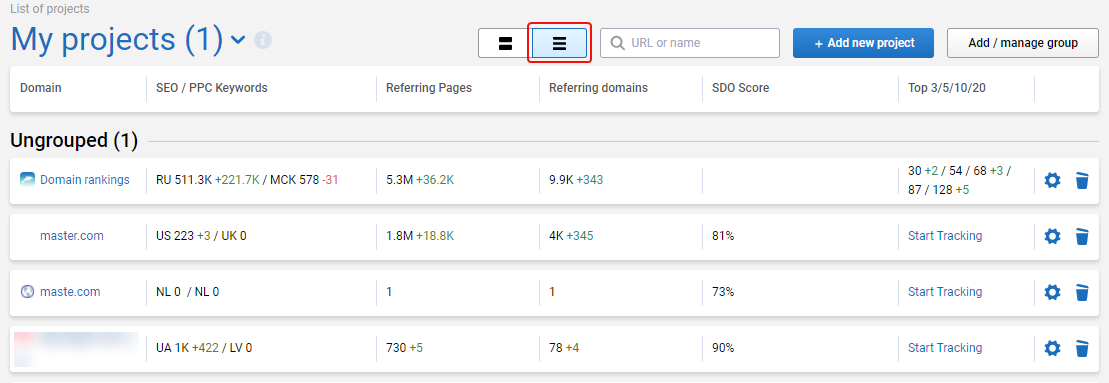Click UA 1K +422 / LV 0 cell

[204, 348]
